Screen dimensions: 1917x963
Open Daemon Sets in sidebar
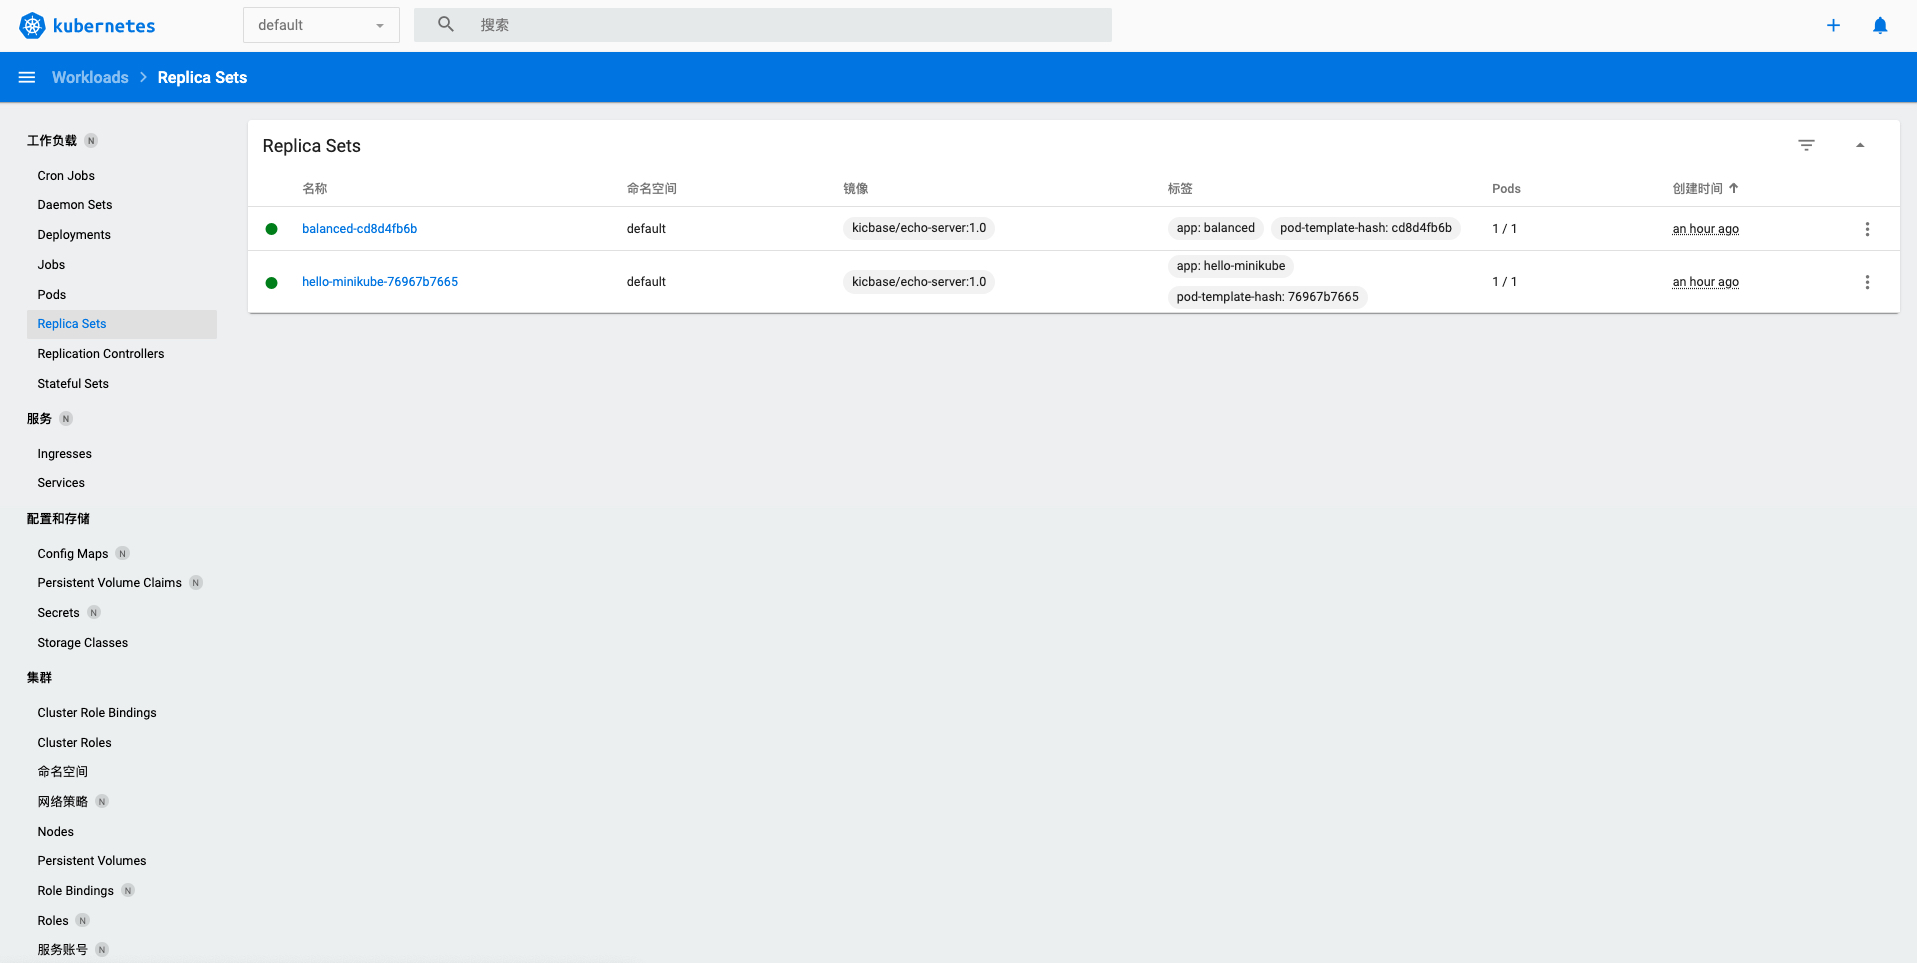[x=75, y=205]
